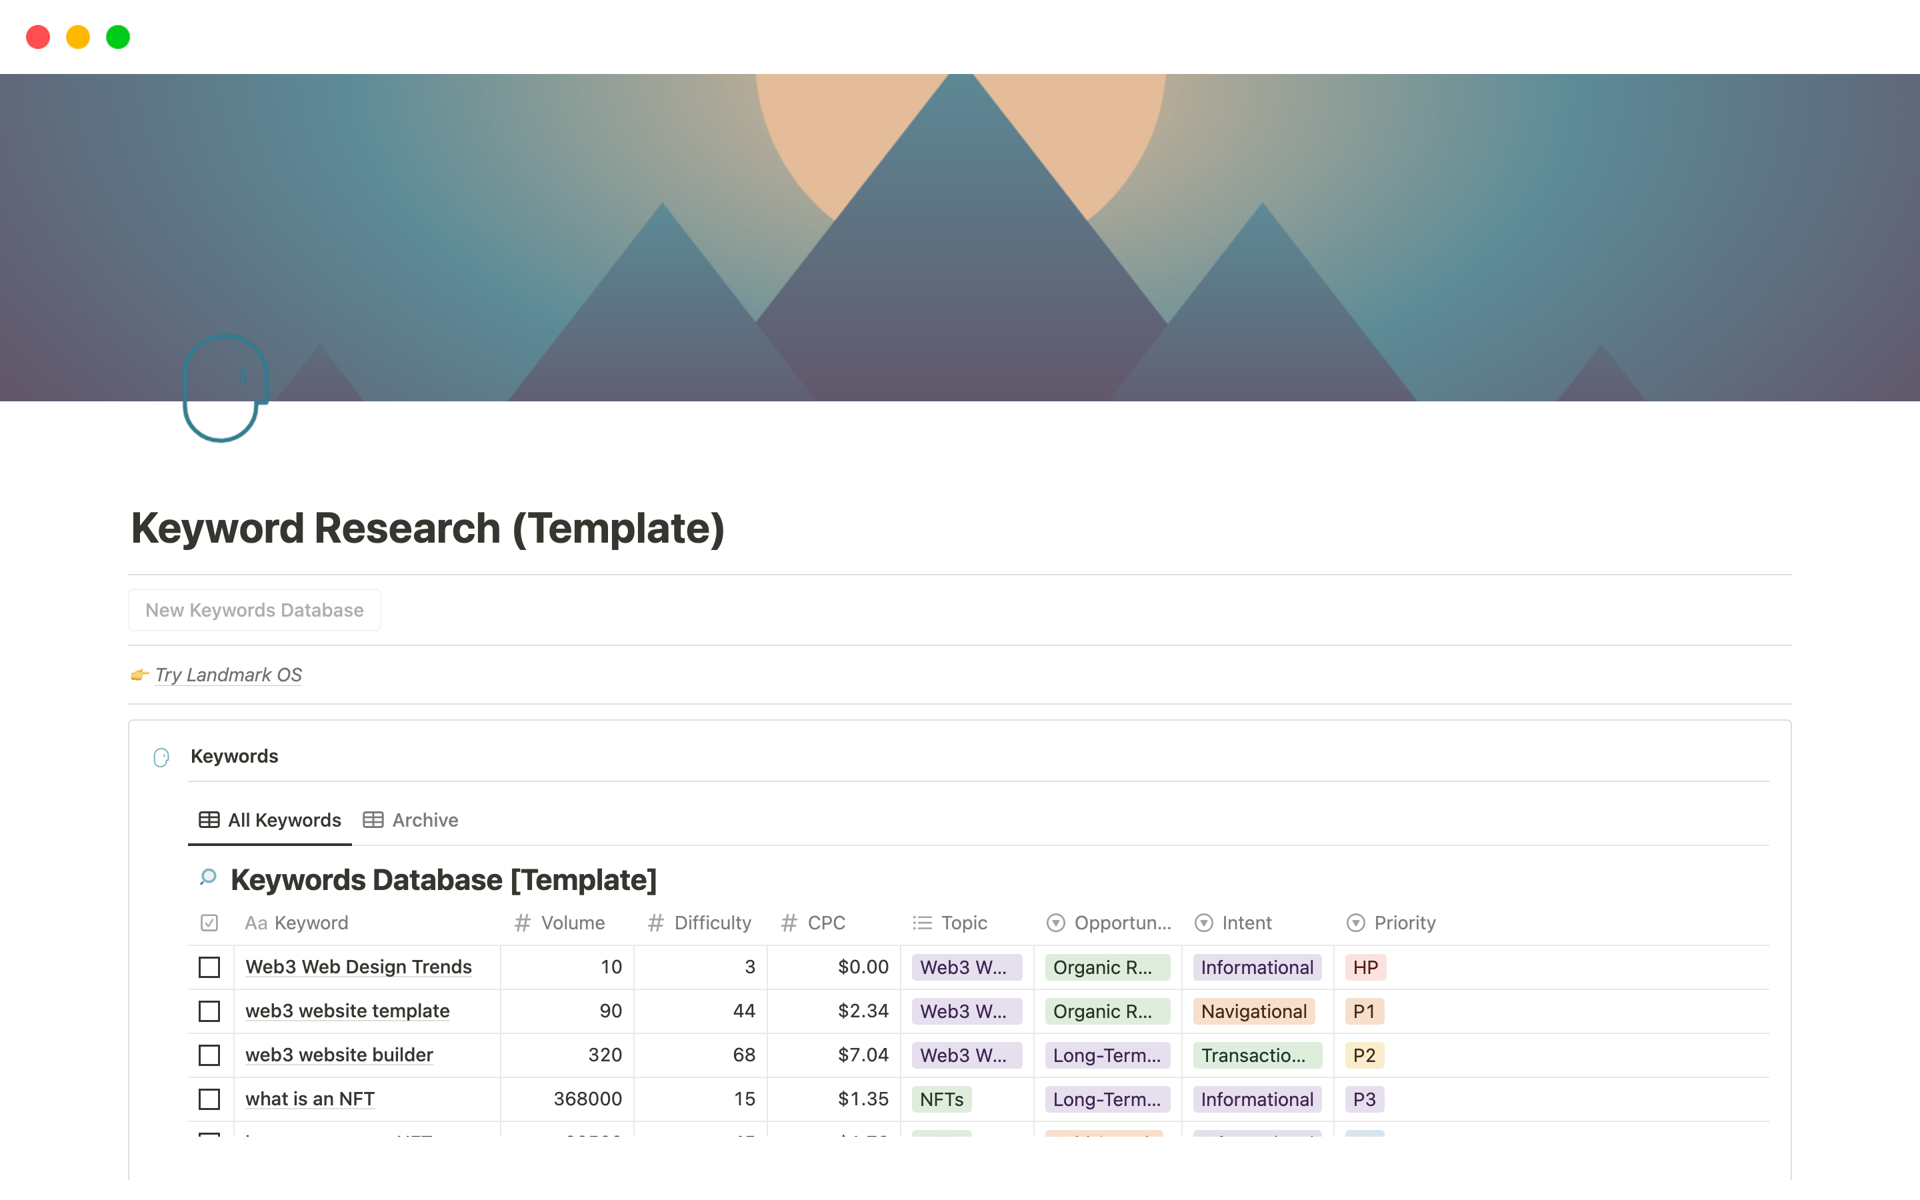Open the Try Landmark OS link
The image size is (1920, 1200).
pos(227,675)
